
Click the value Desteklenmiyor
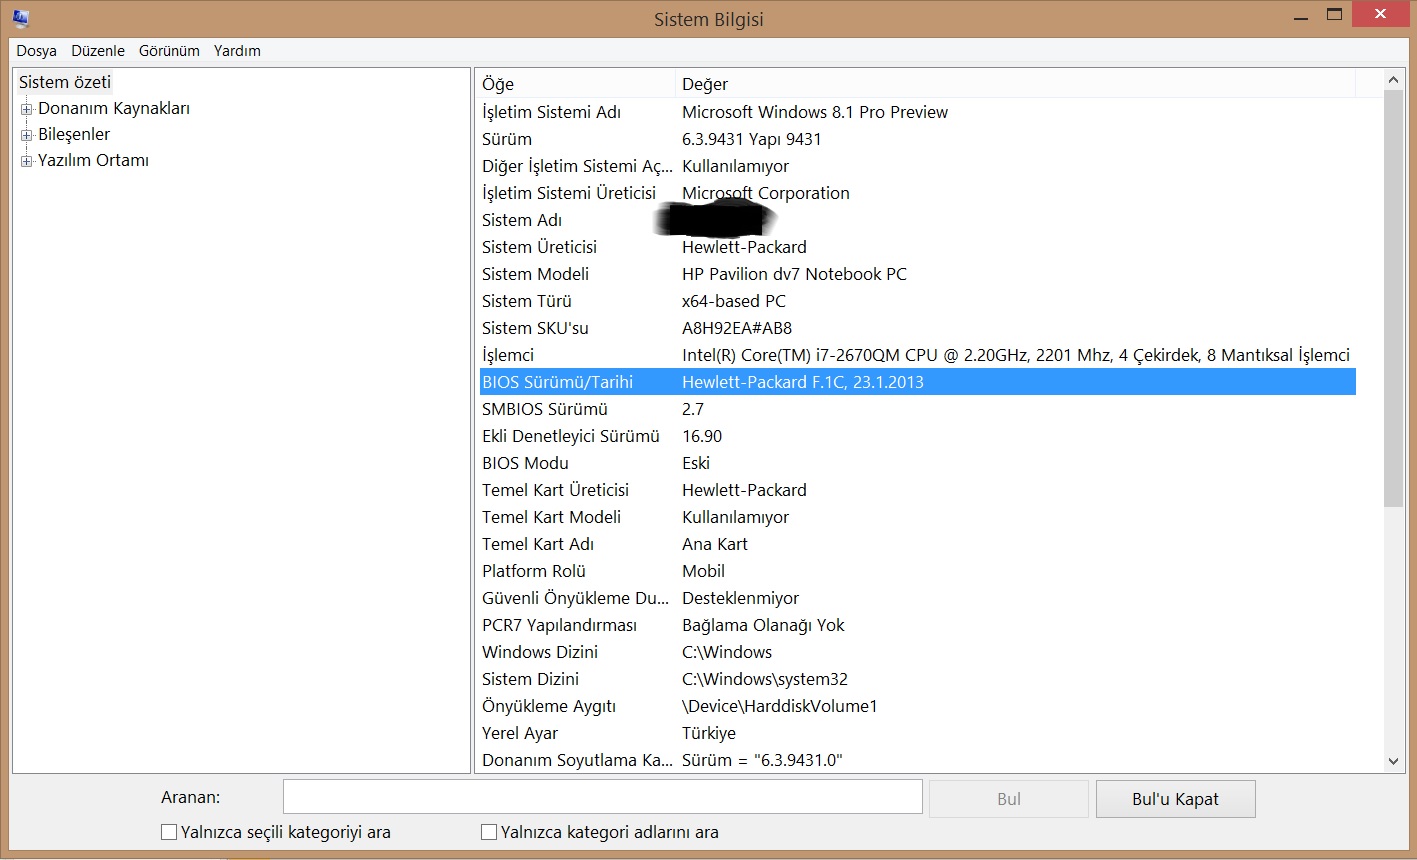click(x=741, y=598)
